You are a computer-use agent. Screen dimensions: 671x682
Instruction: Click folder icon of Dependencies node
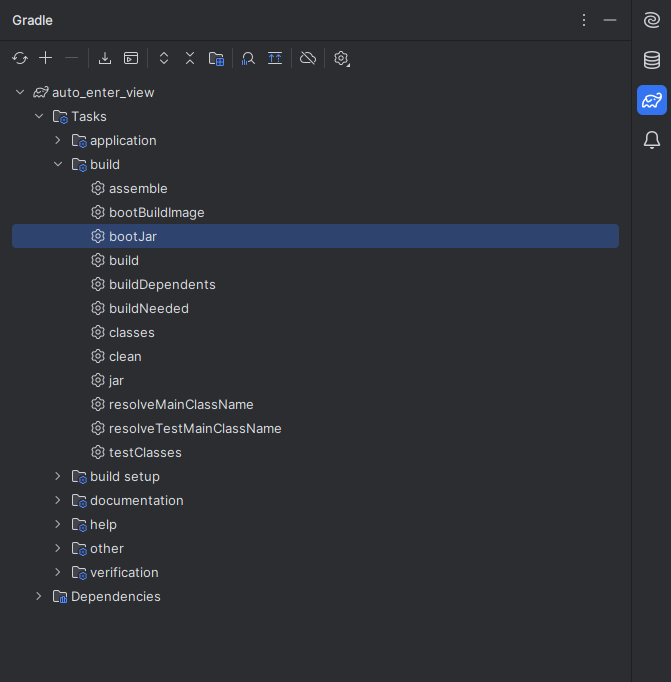[60, 596]
